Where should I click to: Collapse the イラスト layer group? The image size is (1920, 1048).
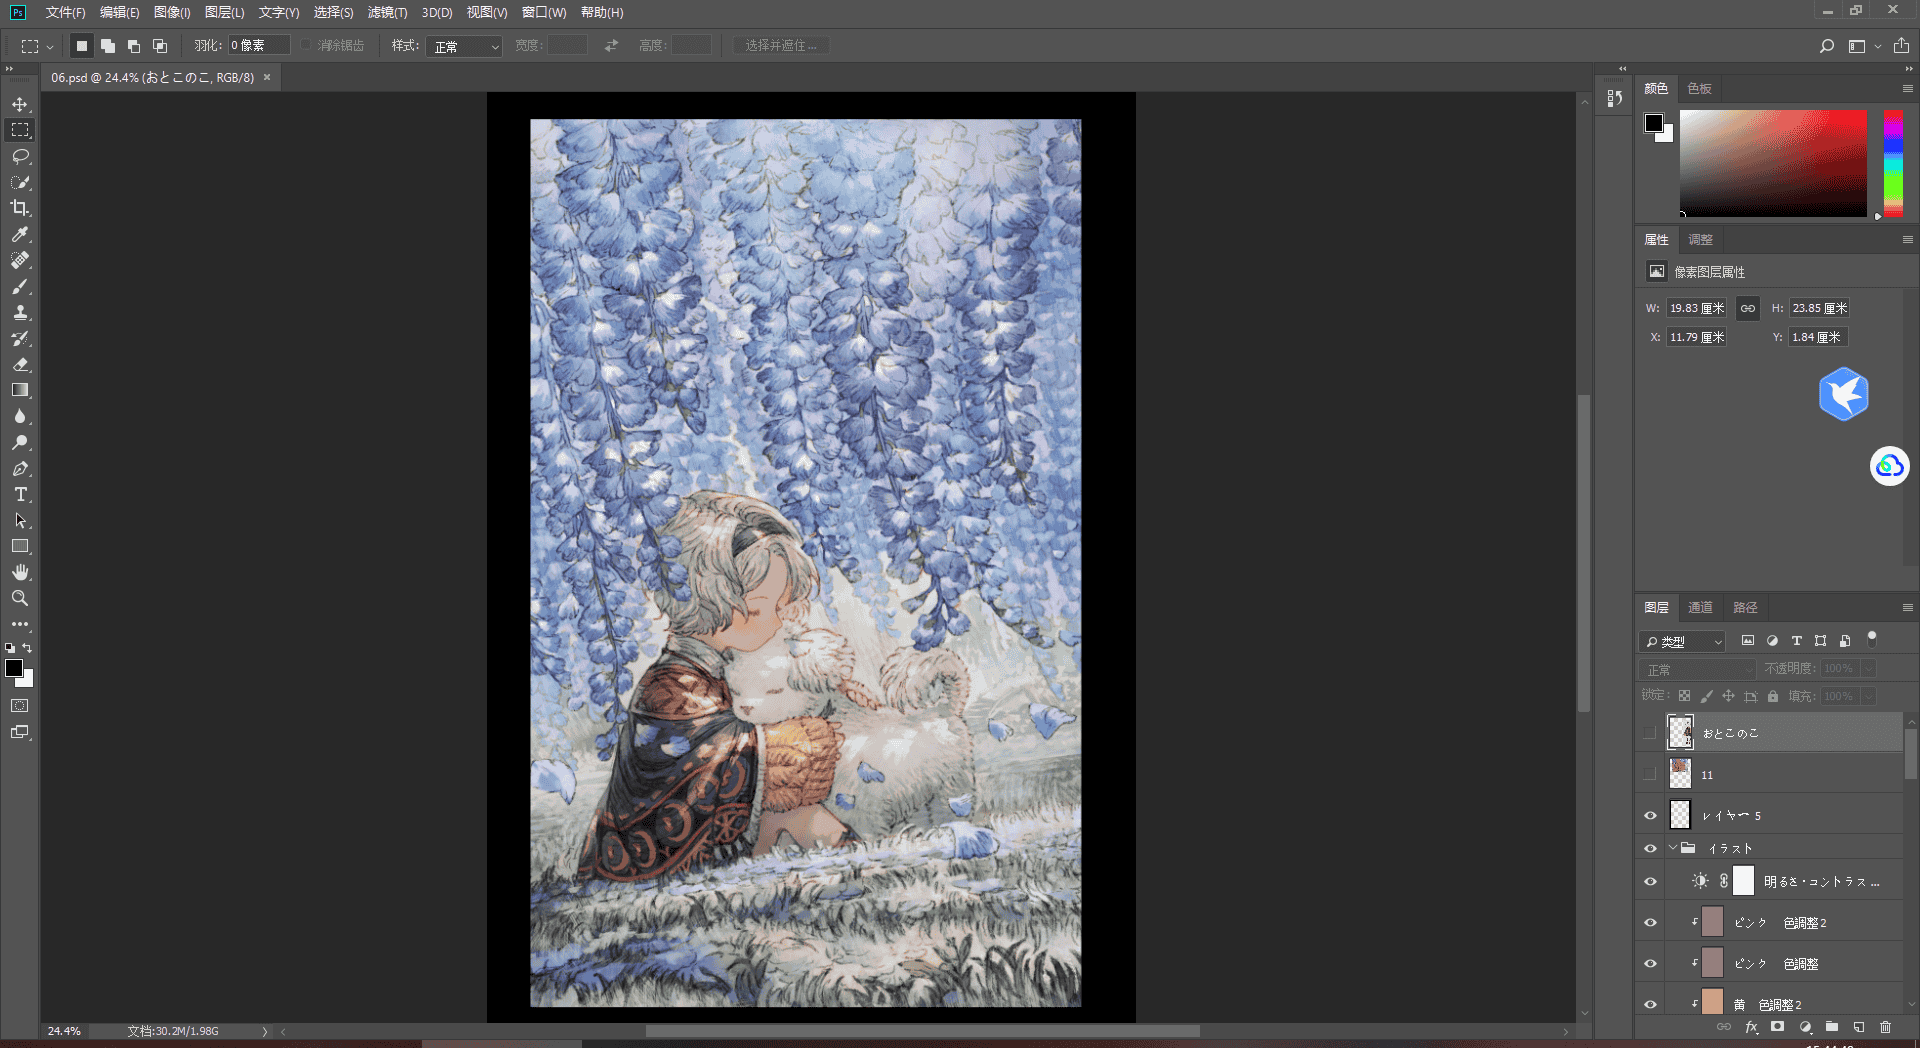(1673, 848)
